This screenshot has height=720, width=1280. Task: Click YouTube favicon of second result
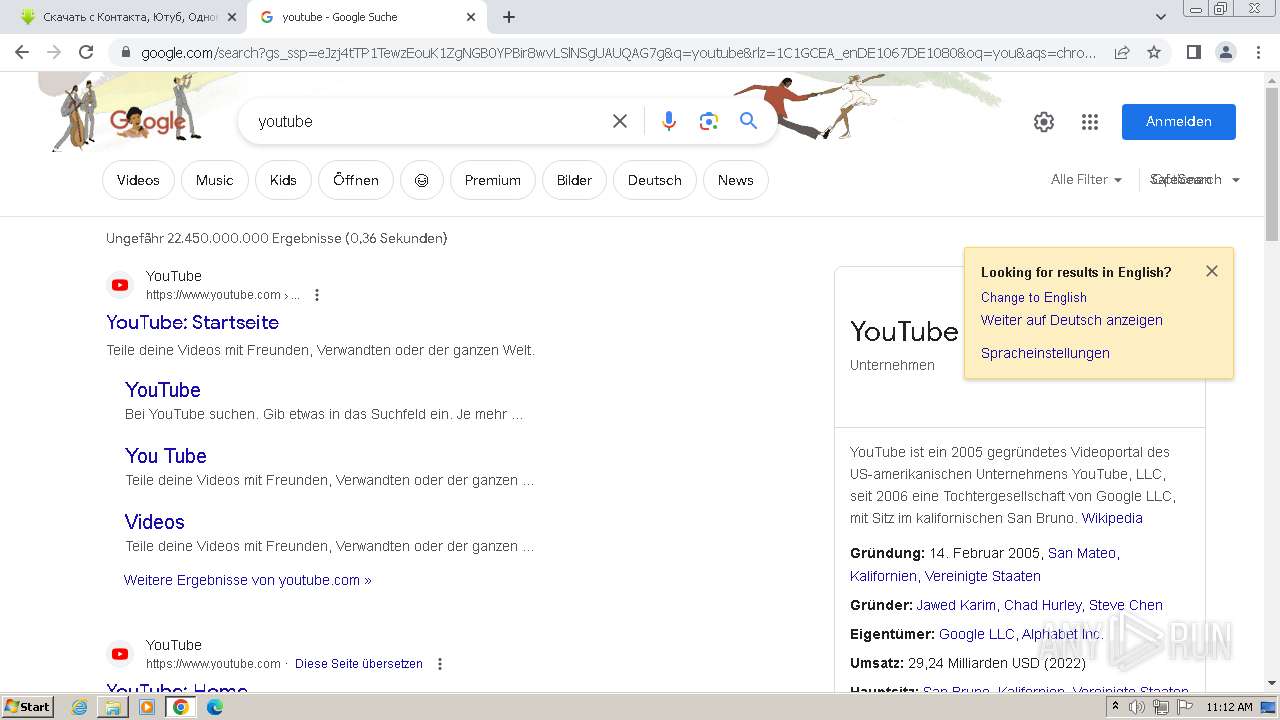[120, 654]
